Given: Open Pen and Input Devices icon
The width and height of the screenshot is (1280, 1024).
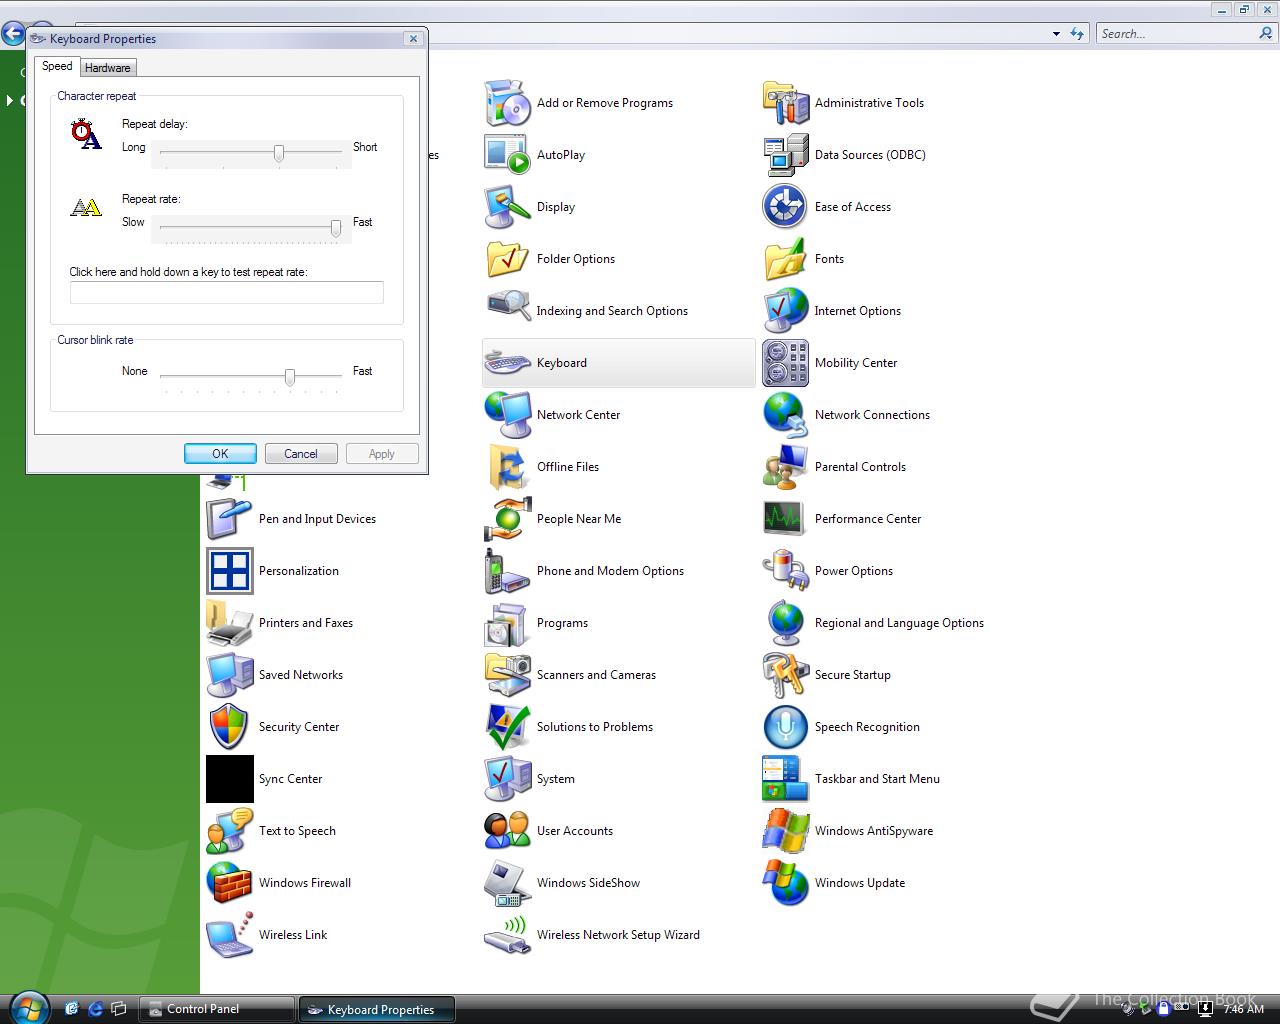Looking at the screenshot, I should [229, 519].
